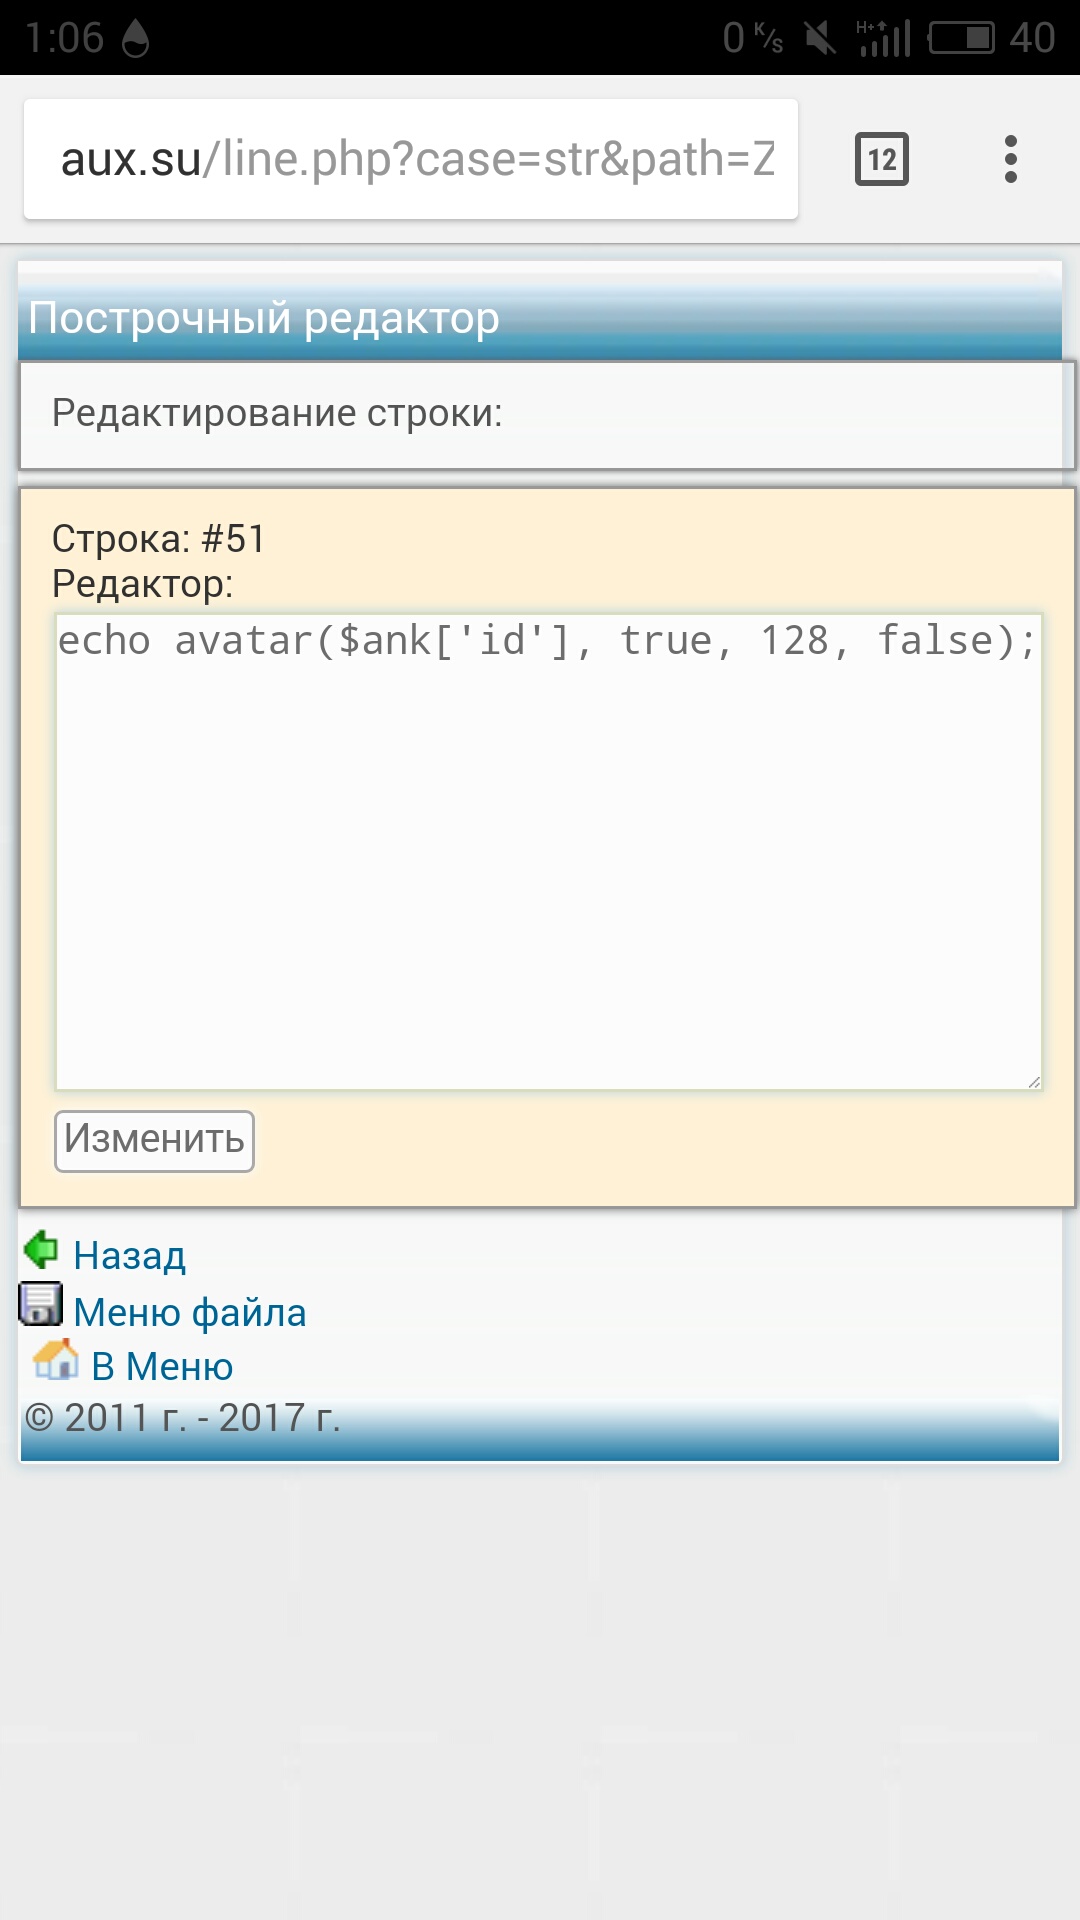Go to the В Меню link
1080x1920 pixels.
162,1366
